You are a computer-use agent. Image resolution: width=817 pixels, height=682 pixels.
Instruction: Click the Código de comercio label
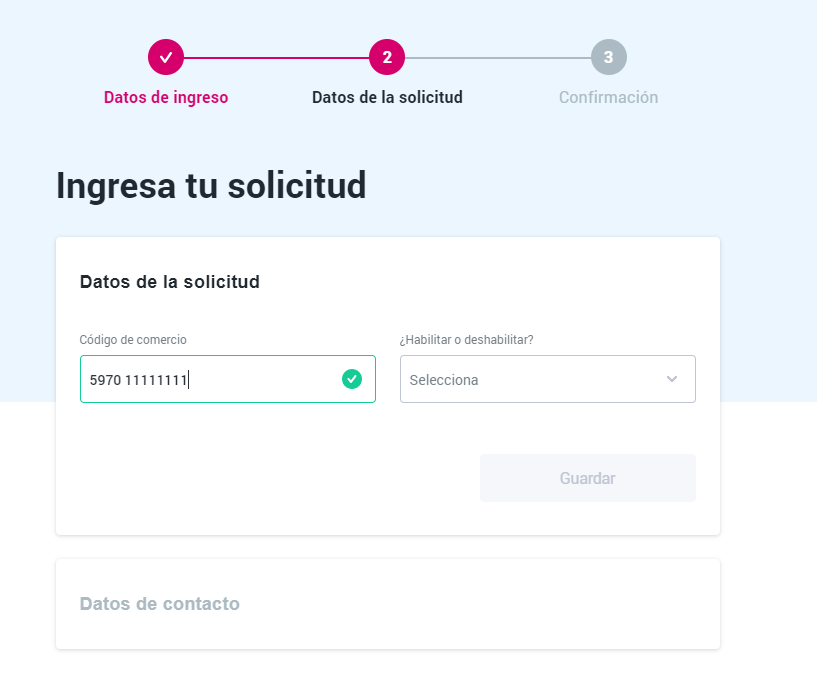133,340
